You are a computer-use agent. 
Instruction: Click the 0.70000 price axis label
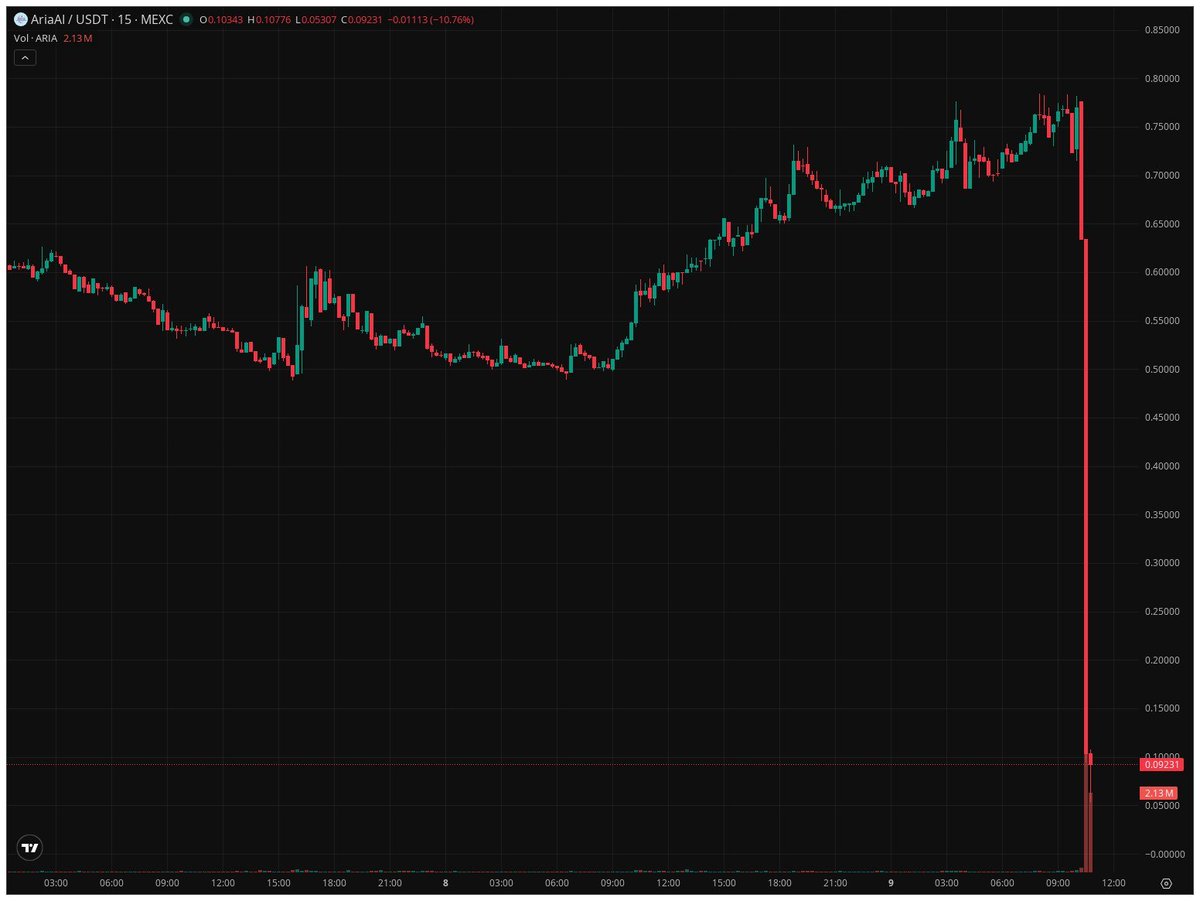1162,176
